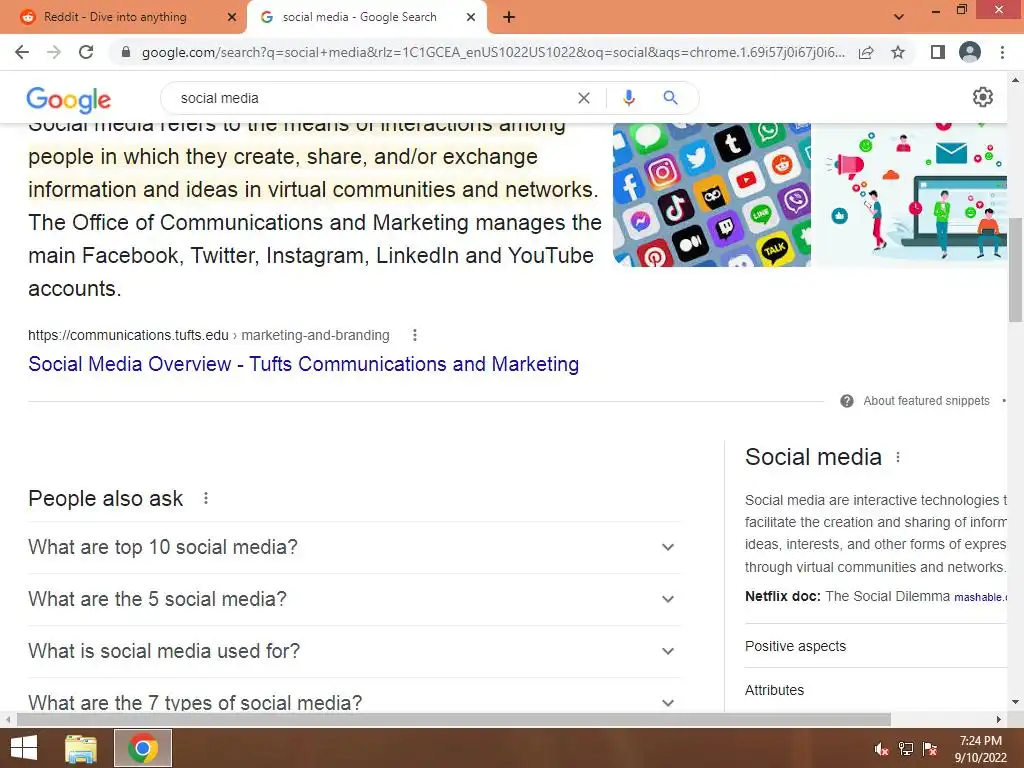1024x768 pixels.
Task: Open the social media app icons image
Action: point(712,195)
